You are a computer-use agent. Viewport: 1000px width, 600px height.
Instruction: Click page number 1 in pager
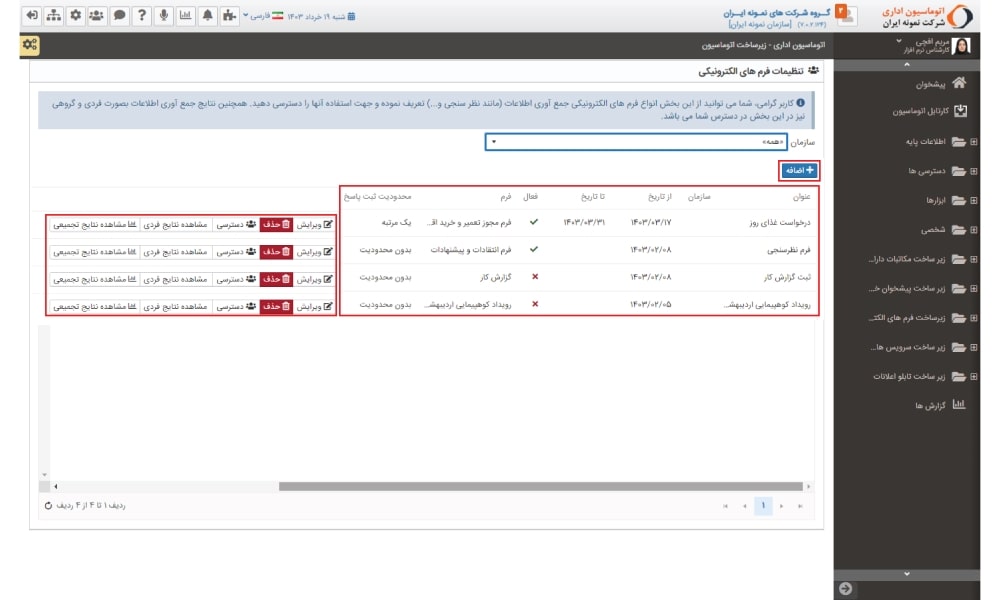(x=762, y=507)
